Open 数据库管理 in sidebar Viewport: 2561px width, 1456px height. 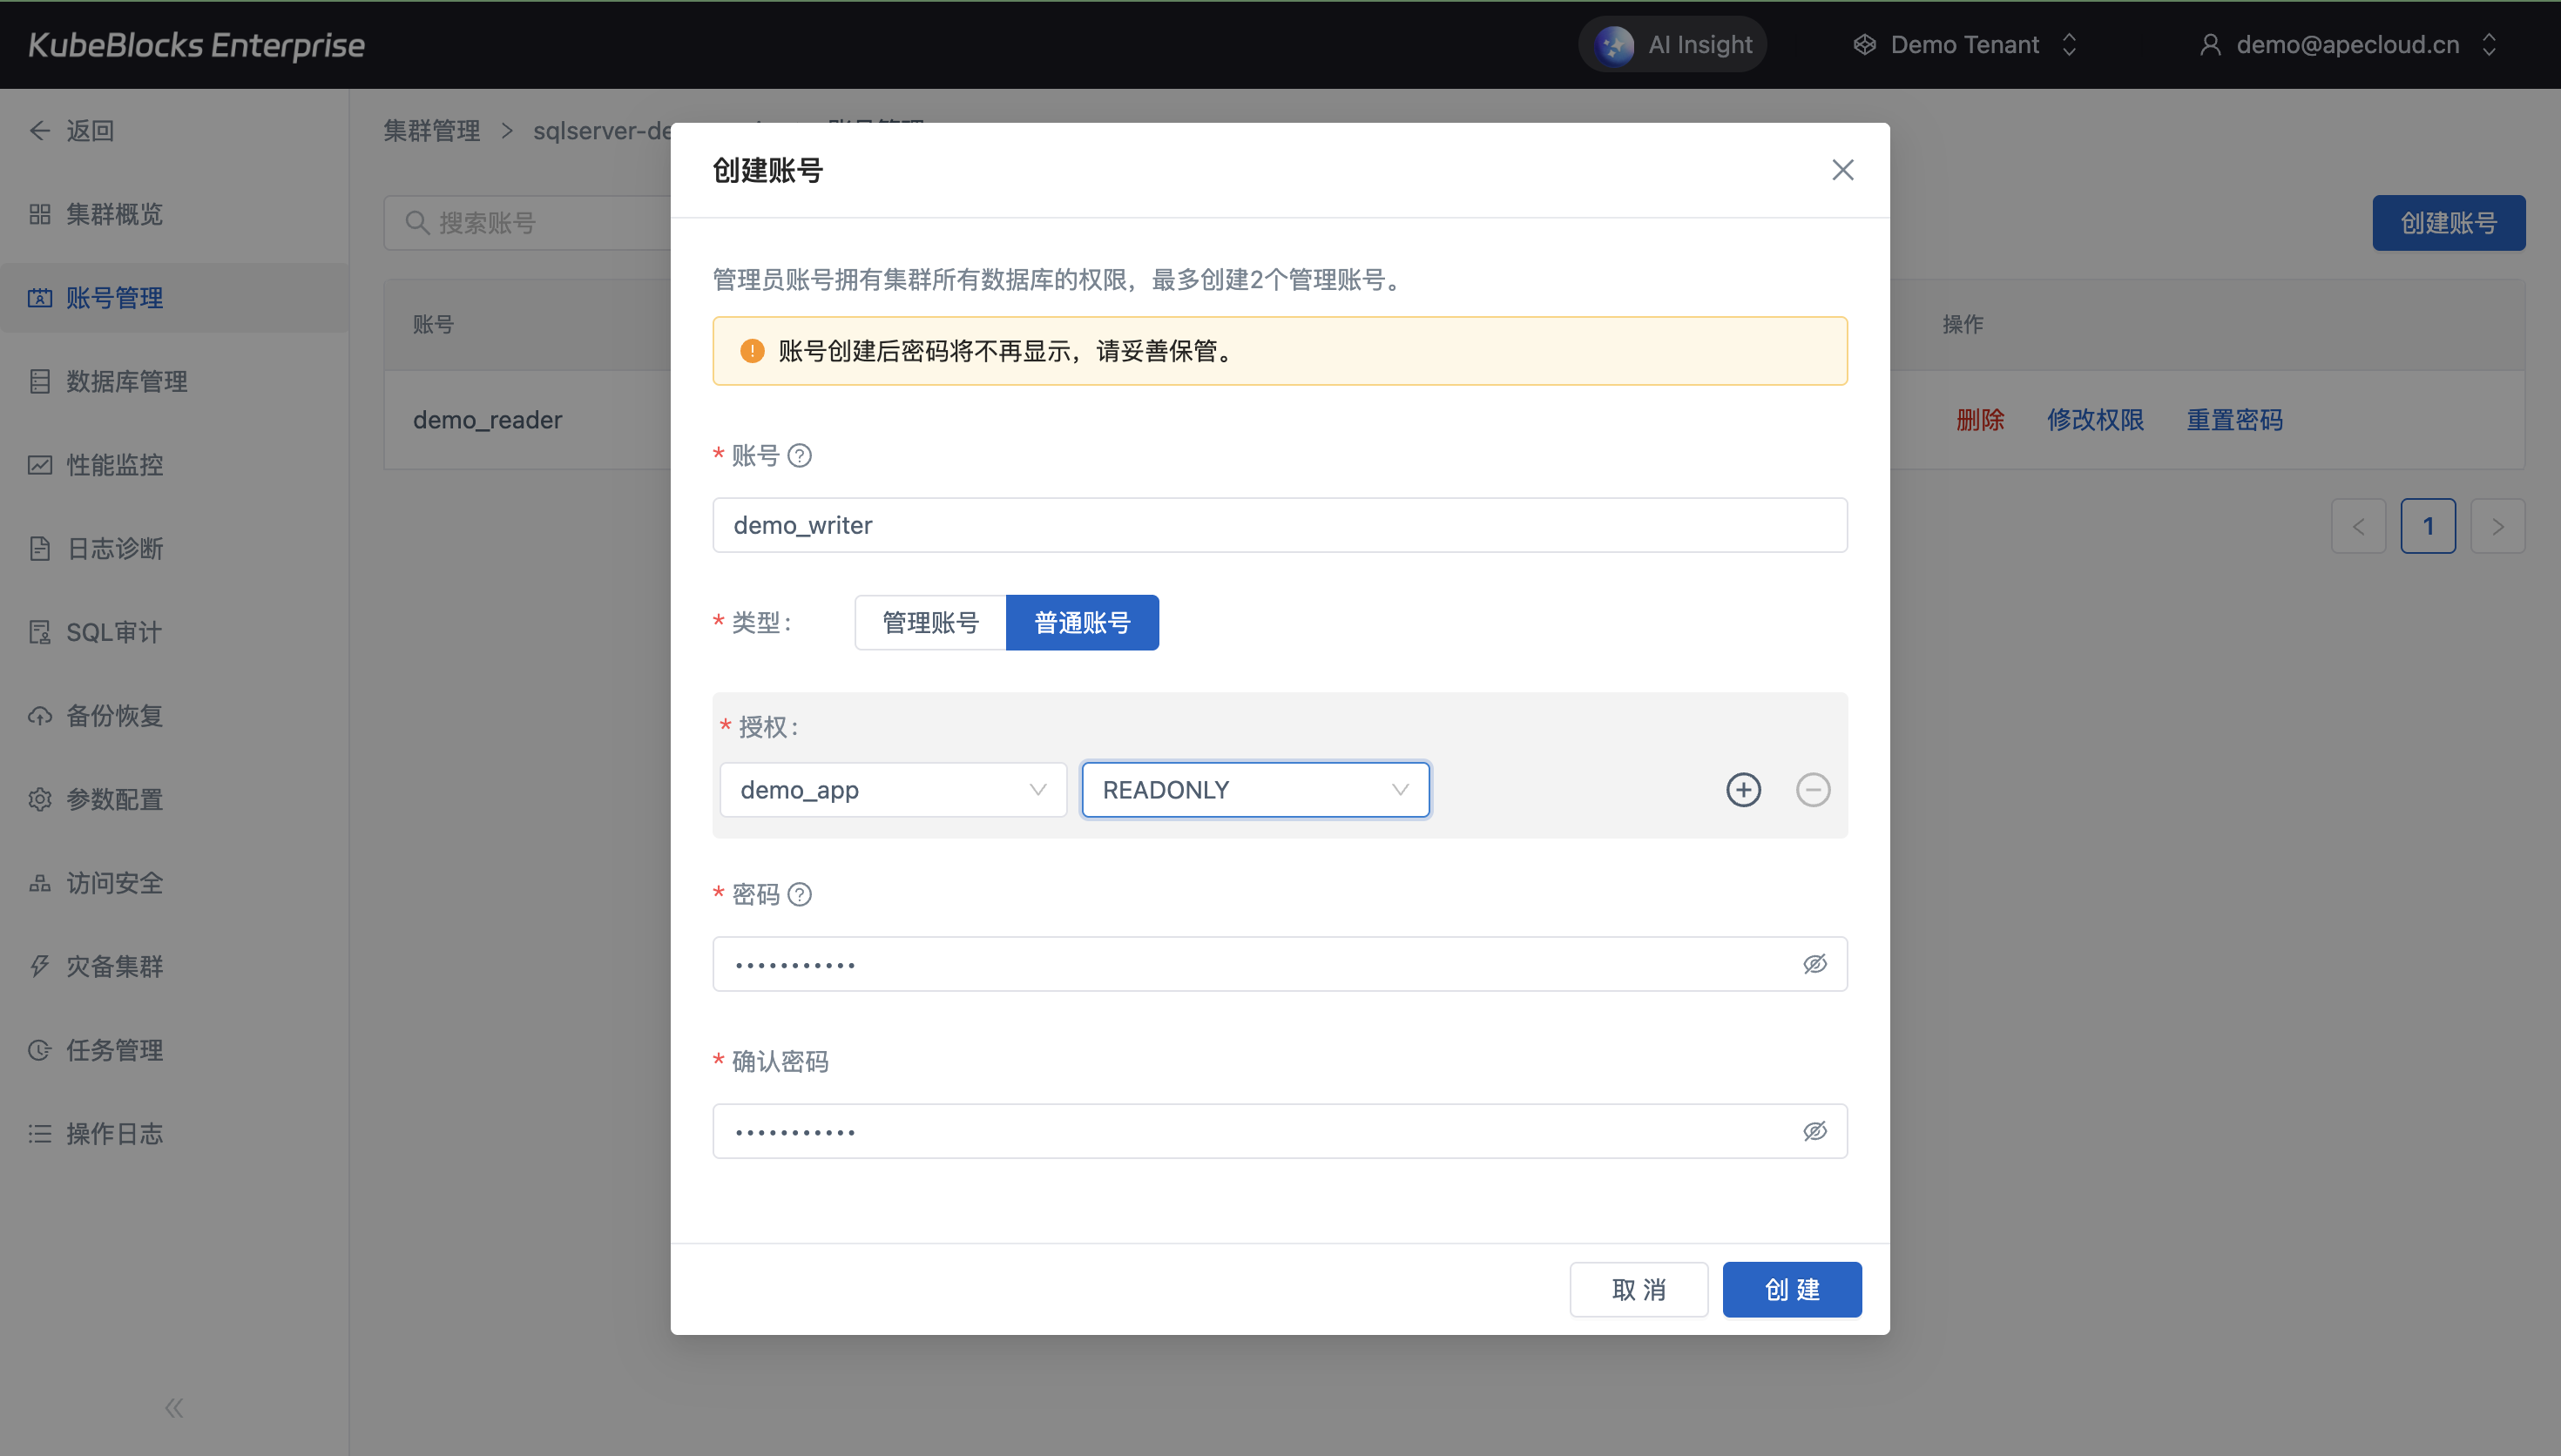pos(126,381)
